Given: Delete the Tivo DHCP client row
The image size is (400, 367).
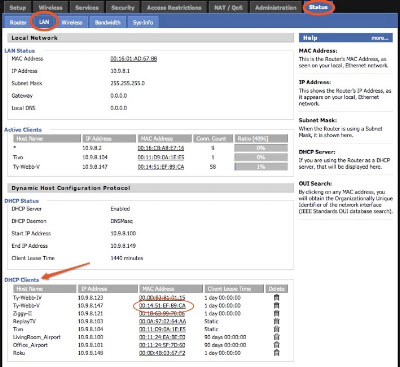Looking at the screenshot, I should [x=276, y=329].
